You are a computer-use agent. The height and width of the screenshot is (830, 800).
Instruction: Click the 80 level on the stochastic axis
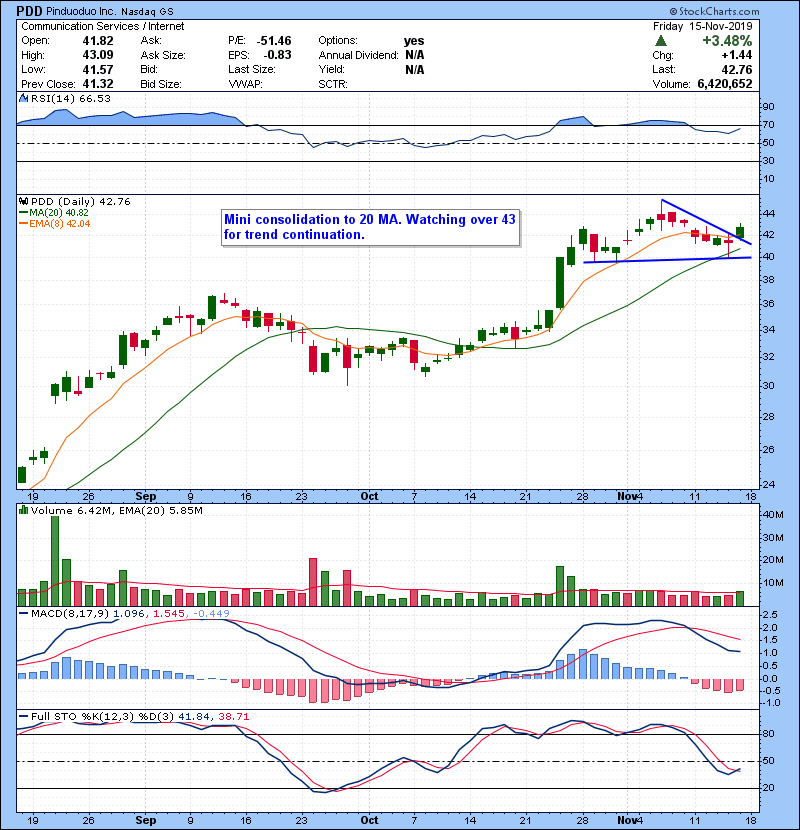point(768,734)
